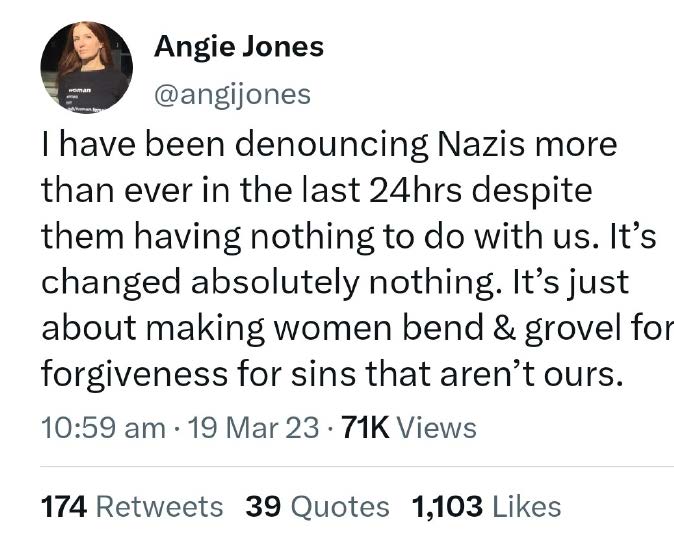Show the 174 Retweets list

(x=132, y=506)
